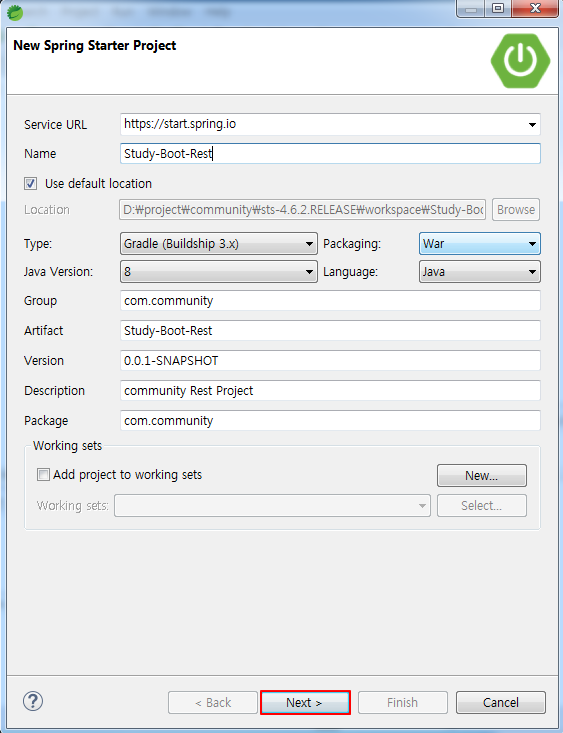Click the New... working set button
The width and height of the screenshot is (563, 733).
pos(482,475)
